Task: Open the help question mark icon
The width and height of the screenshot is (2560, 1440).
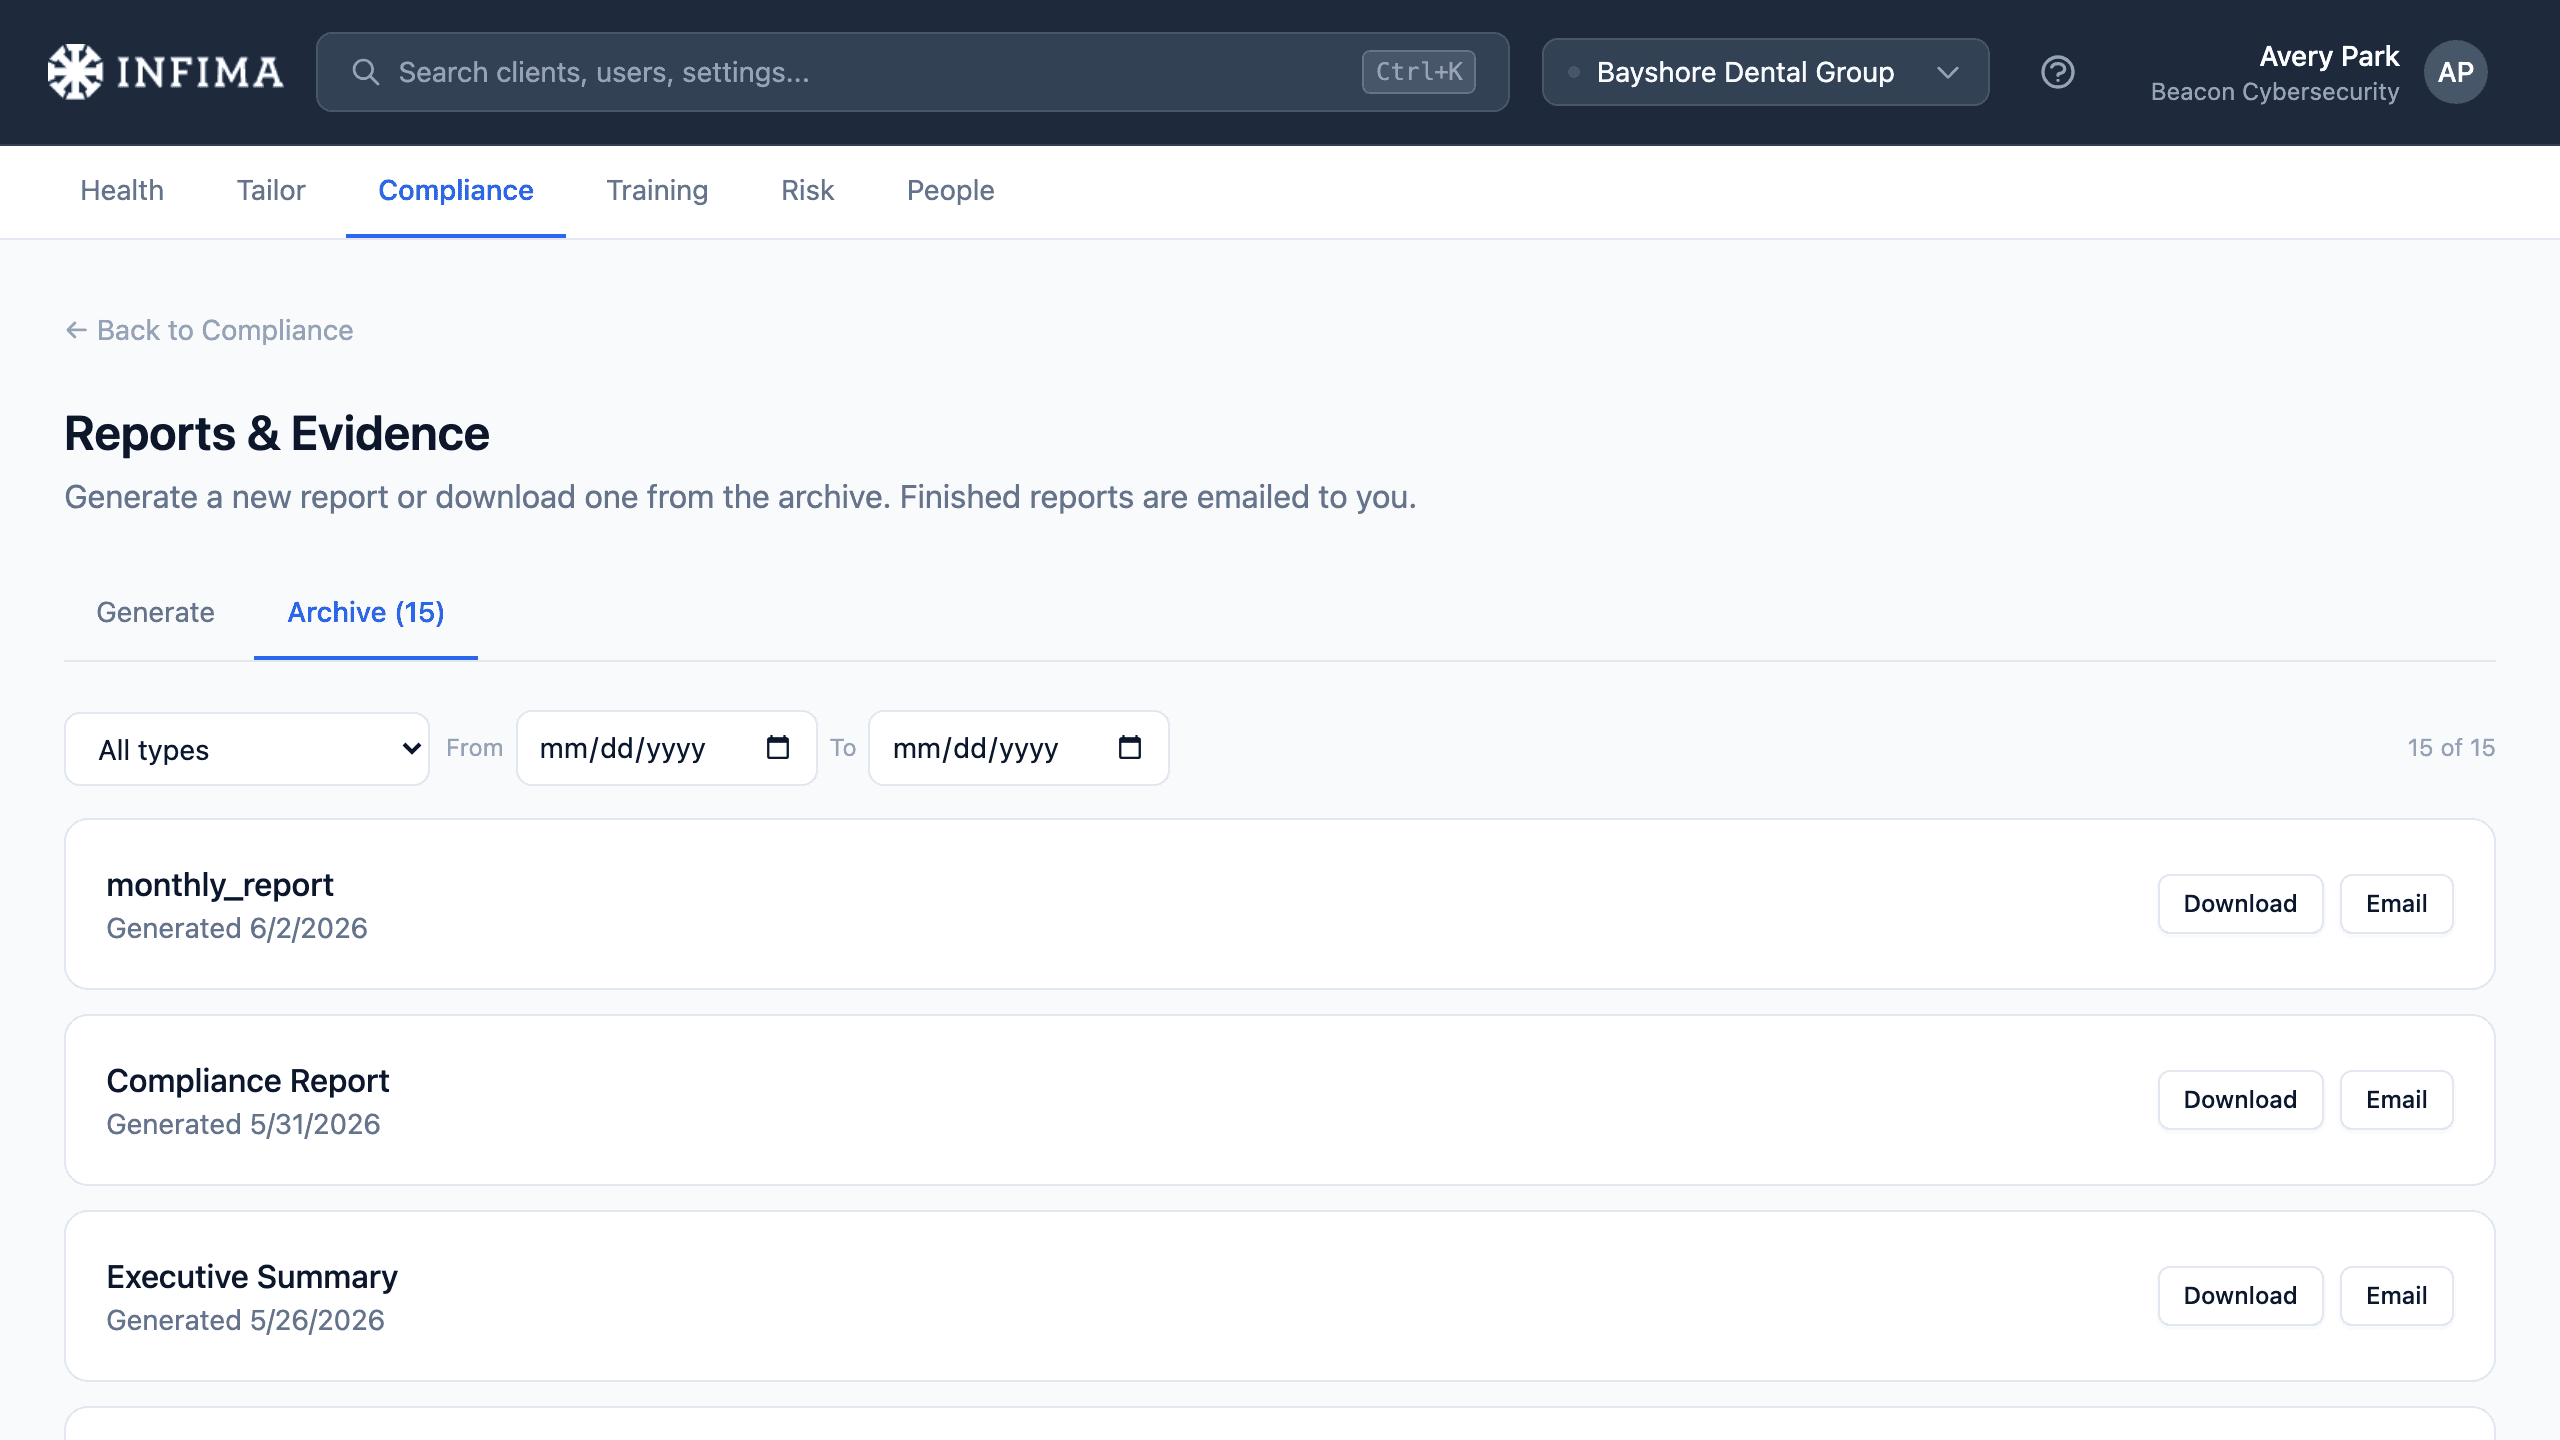Action: point(2058,72)
